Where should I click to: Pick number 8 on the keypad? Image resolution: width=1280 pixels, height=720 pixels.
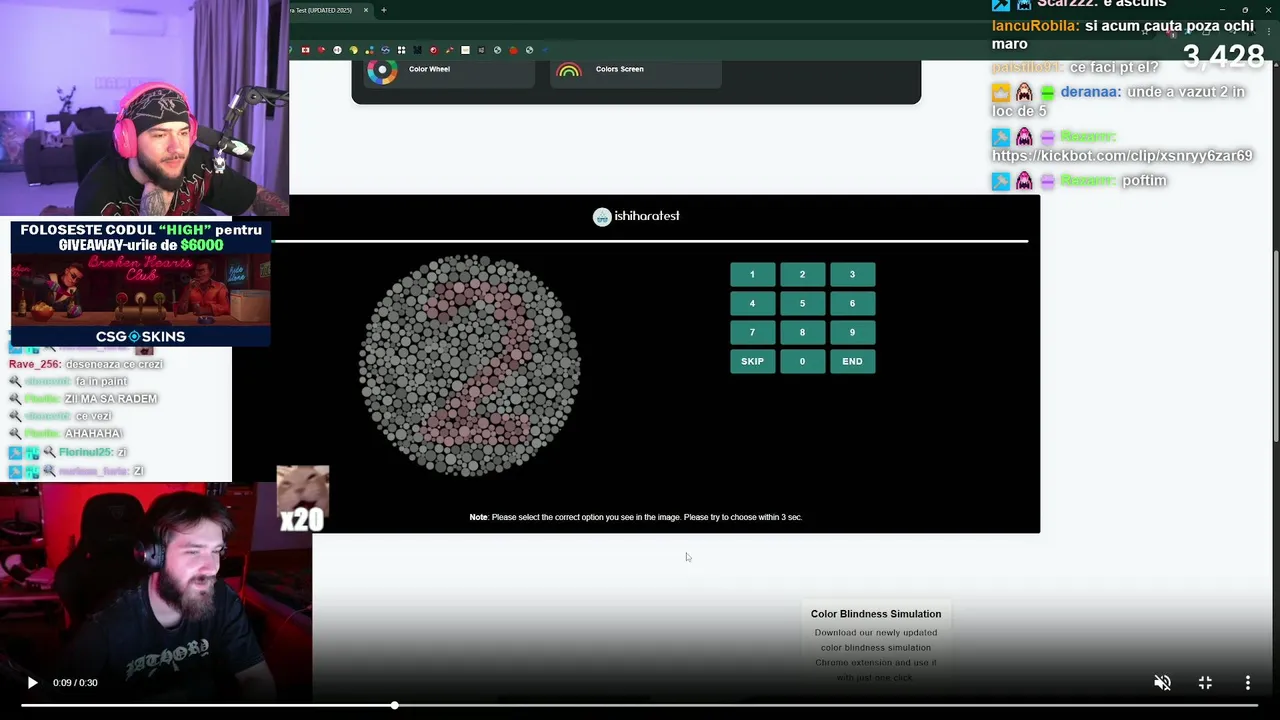coord(802,332)
